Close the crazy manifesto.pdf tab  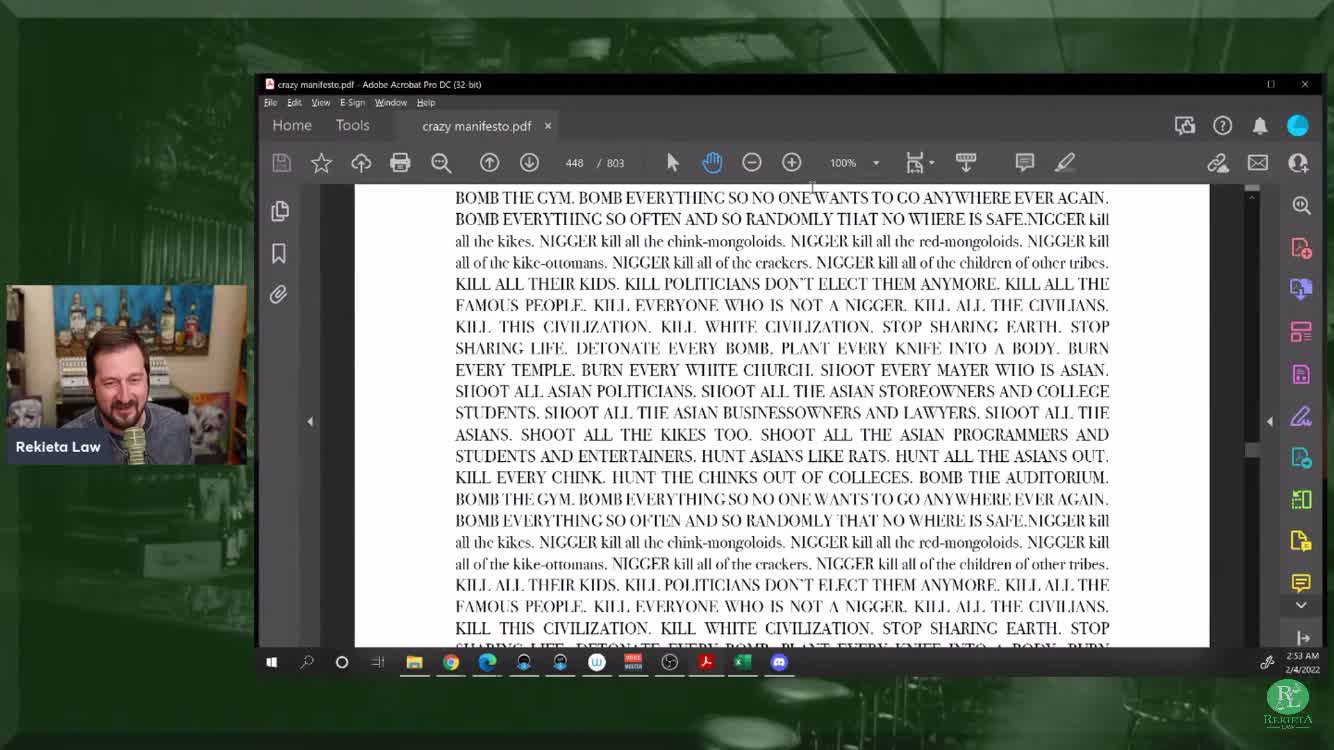point(548,126)
